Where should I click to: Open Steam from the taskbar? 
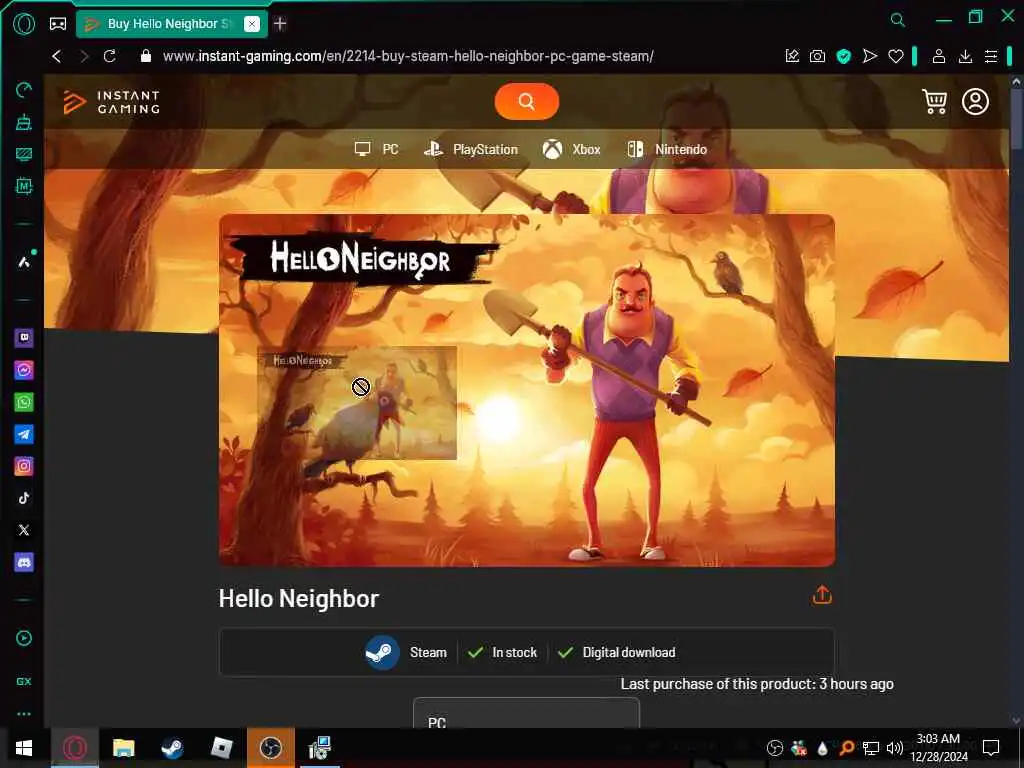click(x=172, y=748)
